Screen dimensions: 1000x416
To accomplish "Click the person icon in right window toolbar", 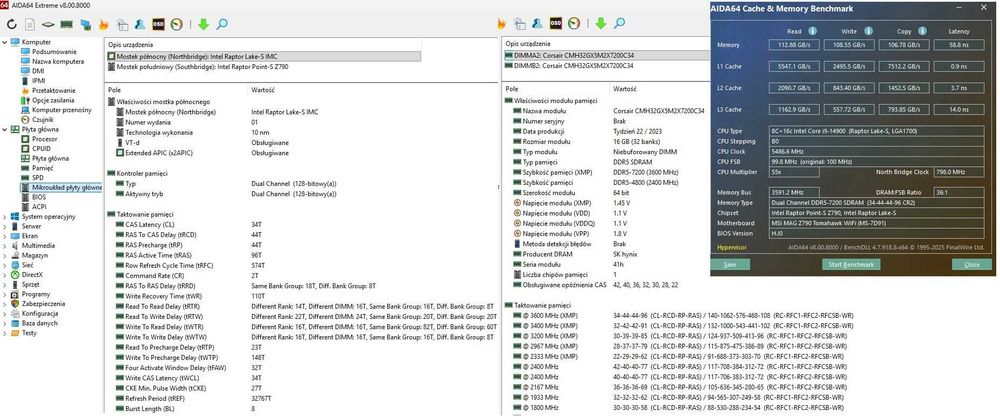I will (x=538, y=23).
